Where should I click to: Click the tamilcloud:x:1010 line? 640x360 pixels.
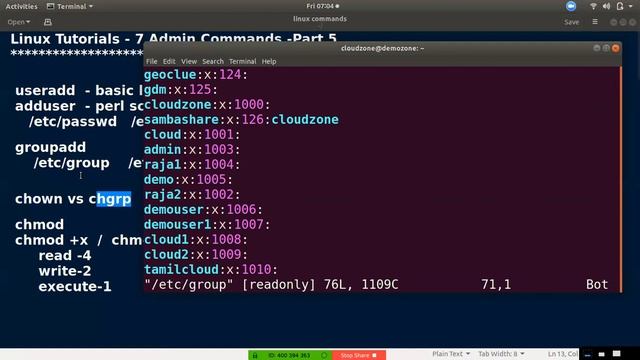pos(211,269)
